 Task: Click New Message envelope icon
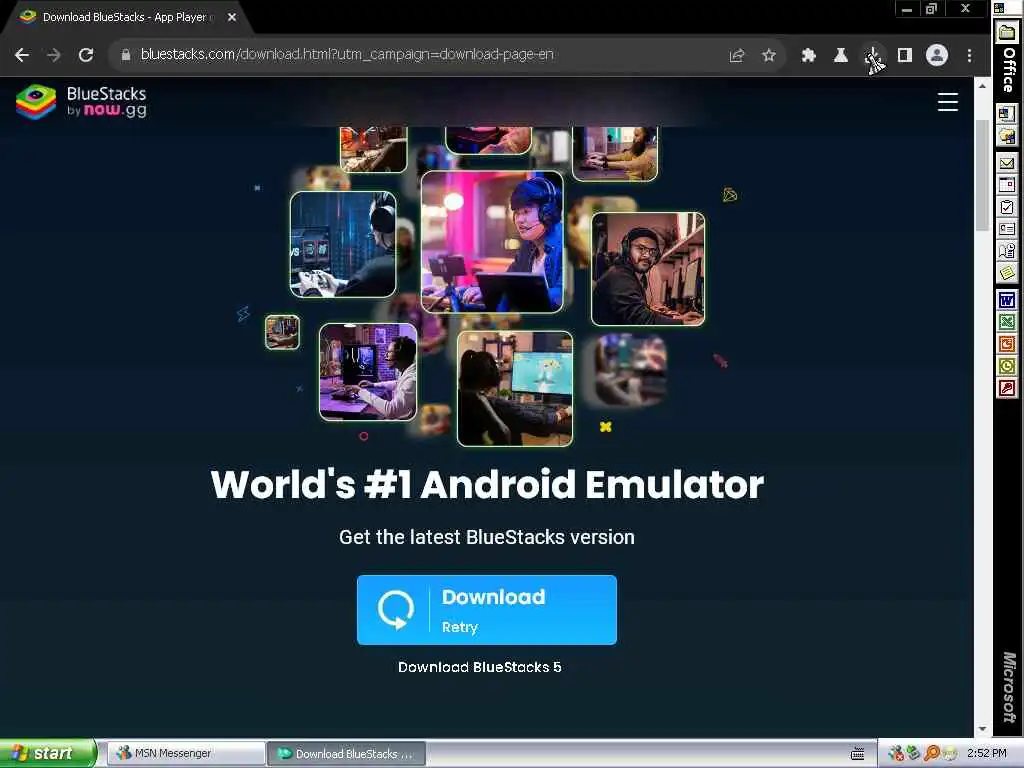[x=1006, y=163]
